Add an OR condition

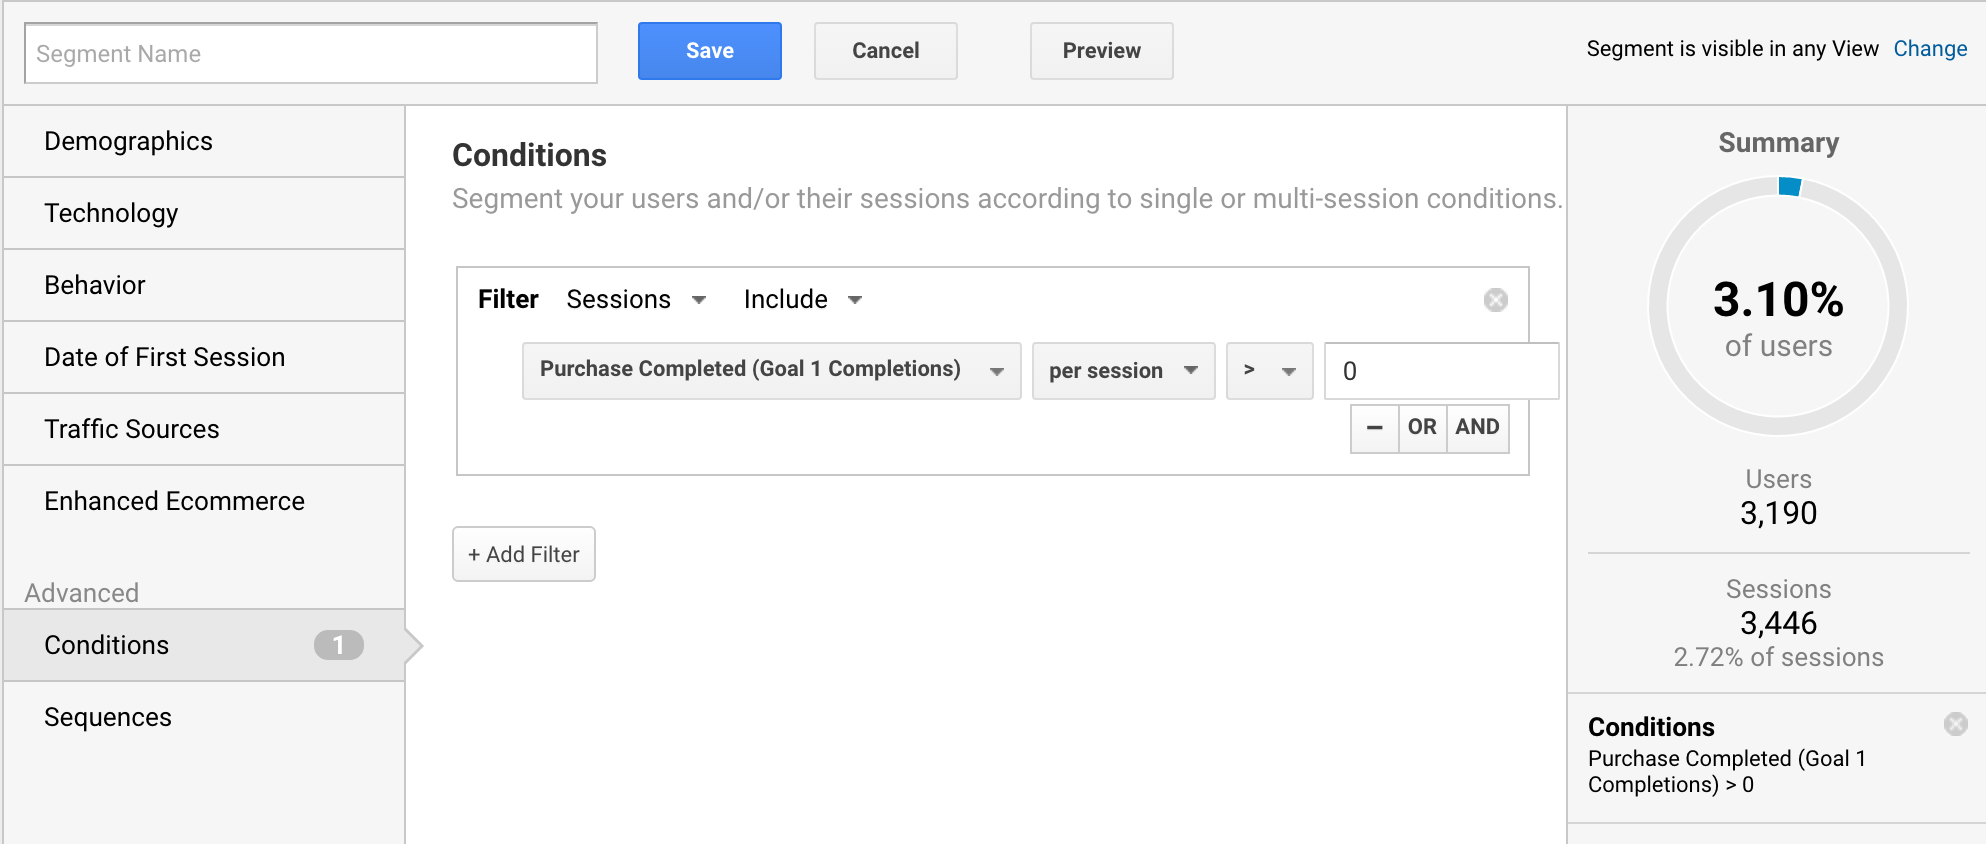coord(1422,428)
